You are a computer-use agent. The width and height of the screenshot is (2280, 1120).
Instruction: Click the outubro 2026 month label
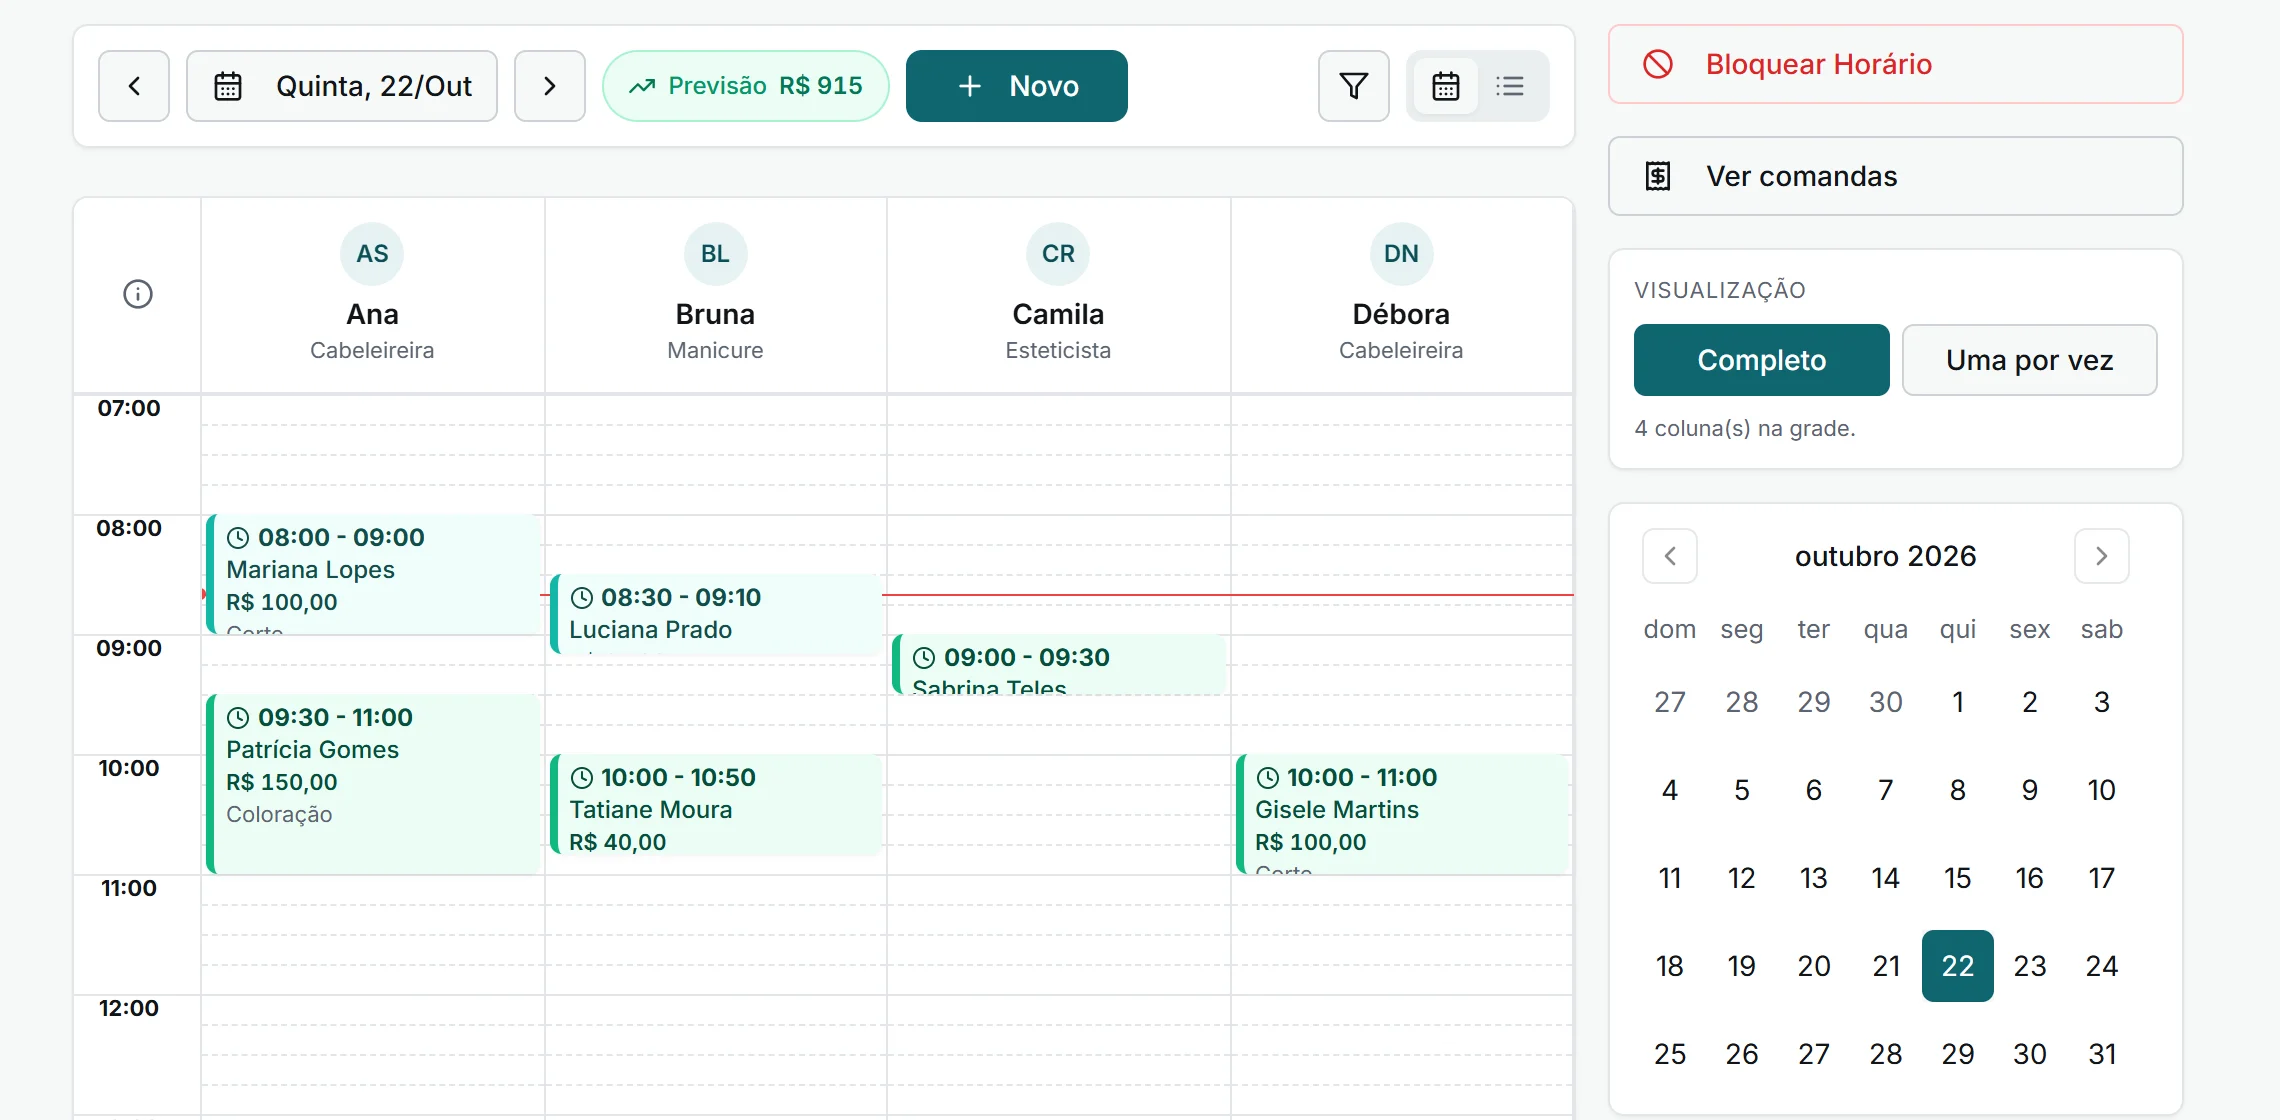[x=1885, y=556]
